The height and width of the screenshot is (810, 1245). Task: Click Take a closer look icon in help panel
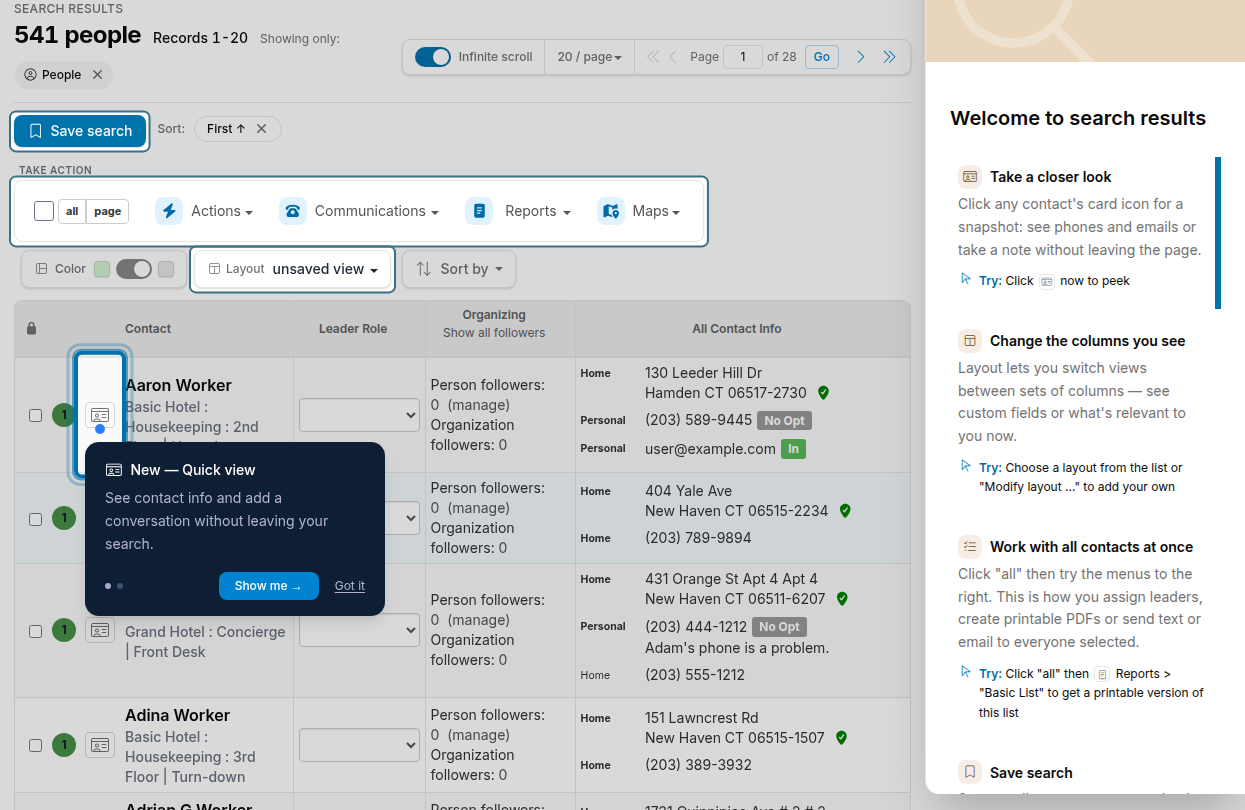click(970, 177)
